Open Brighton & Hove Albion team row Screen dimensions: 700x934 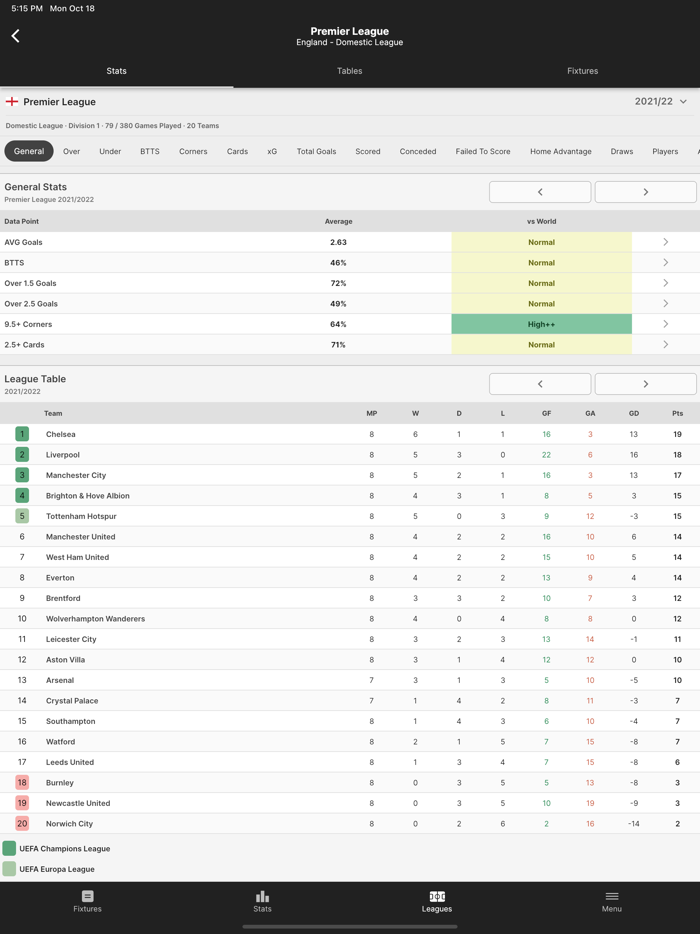point(350,496)
